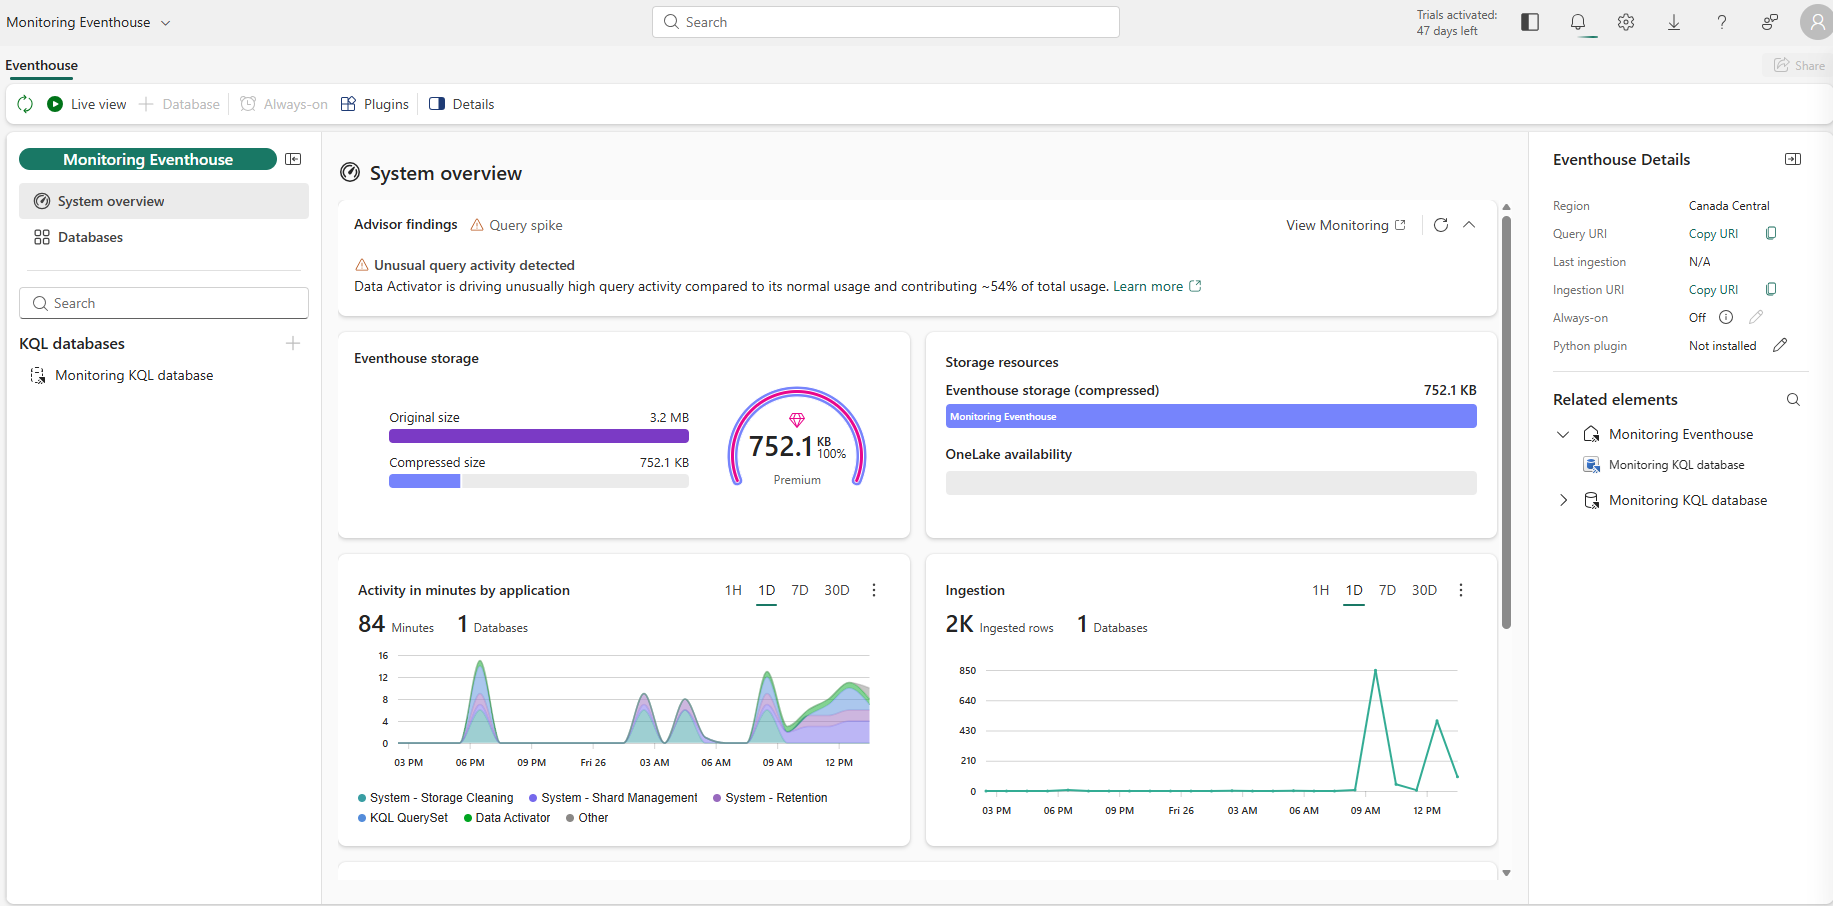Add a new KQL database with plus icon
This screenshot has height=906, width=1833.
[293, 343]
